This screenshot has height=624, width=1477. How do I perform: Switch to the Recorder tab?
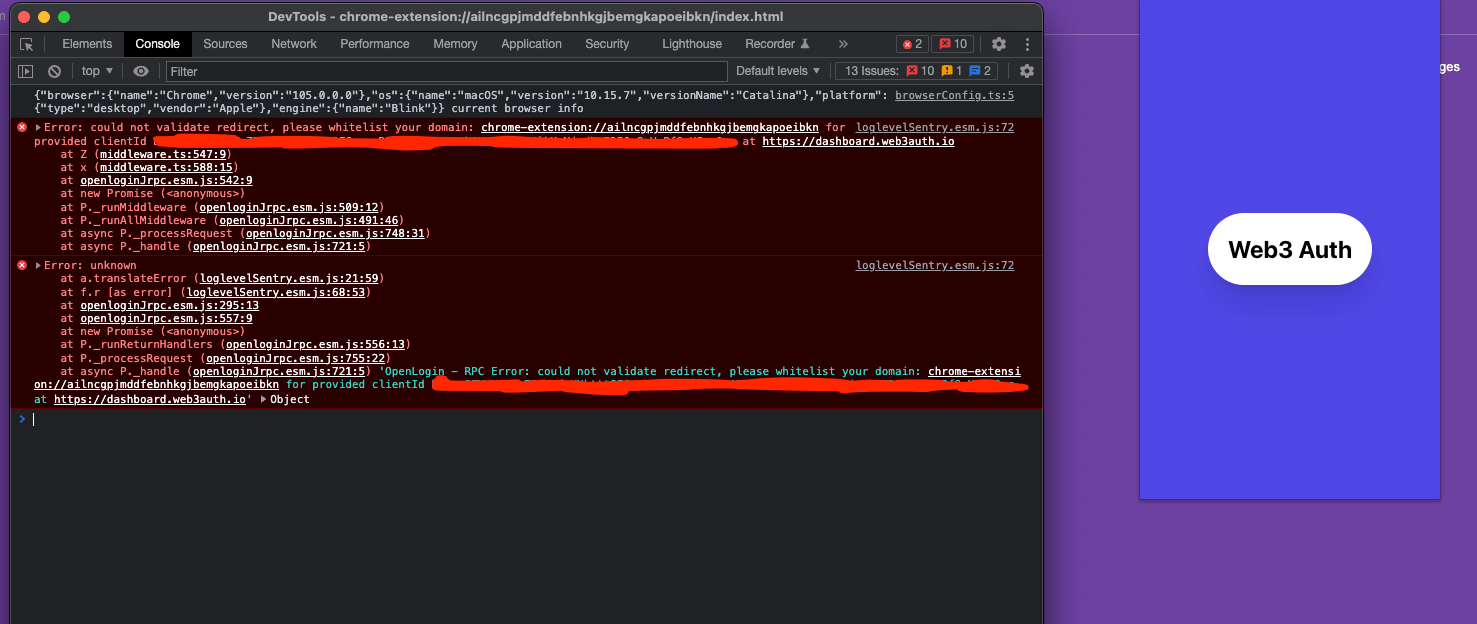tap(777, 44)
